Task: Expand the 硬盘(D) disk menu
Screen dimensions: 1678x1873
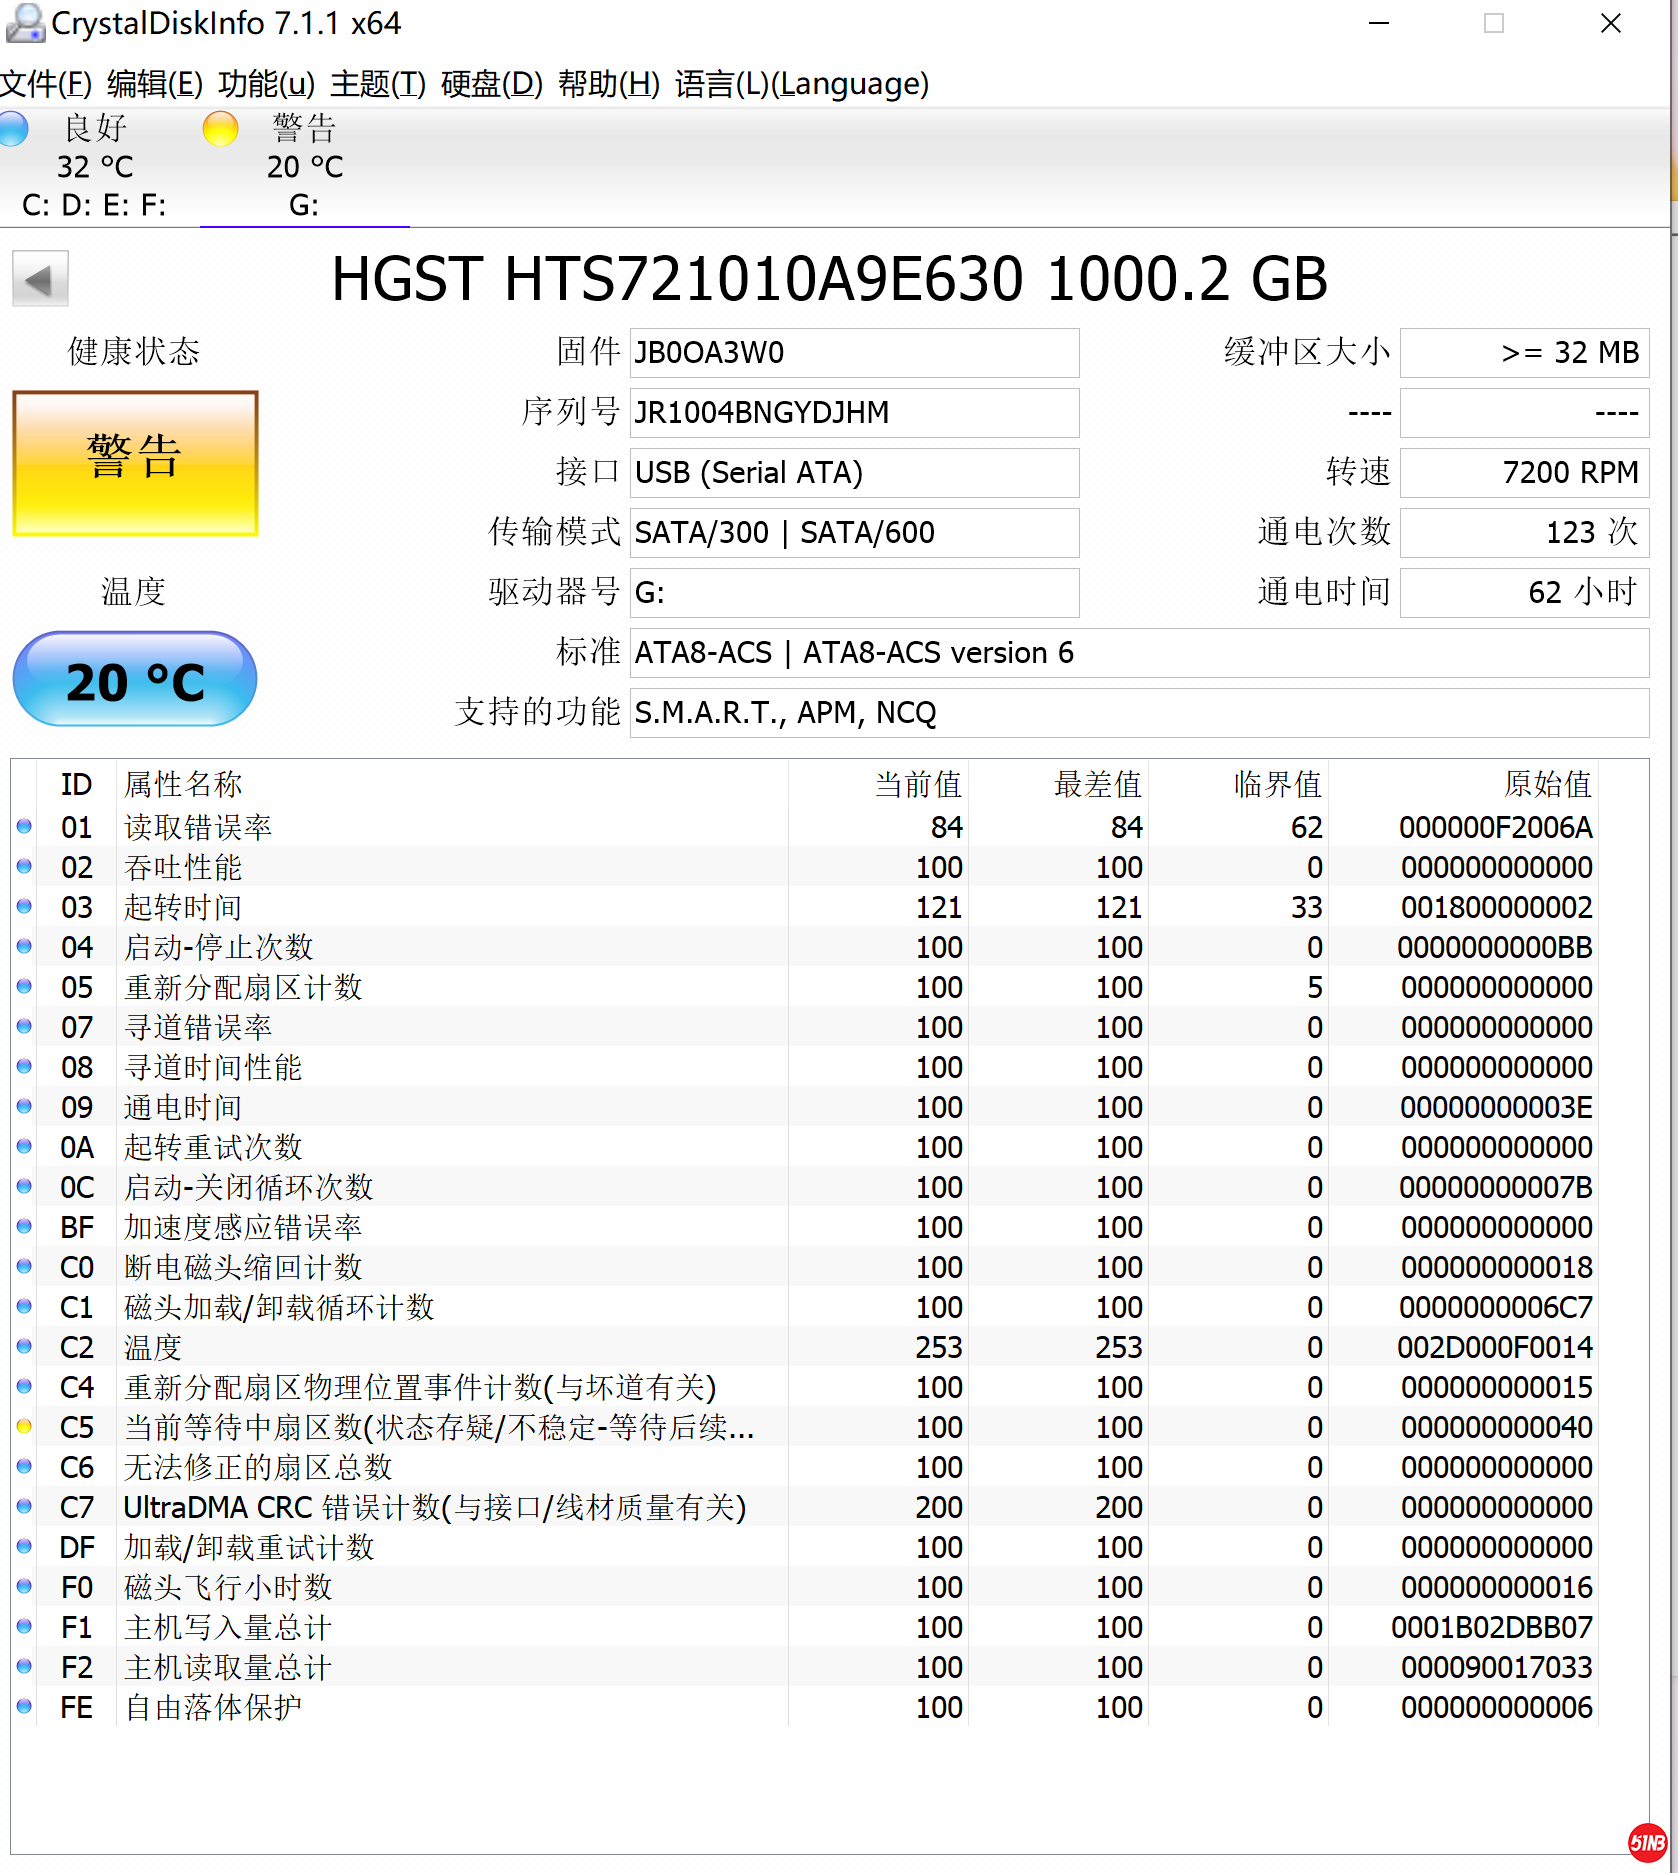Action: coord(491,84)
